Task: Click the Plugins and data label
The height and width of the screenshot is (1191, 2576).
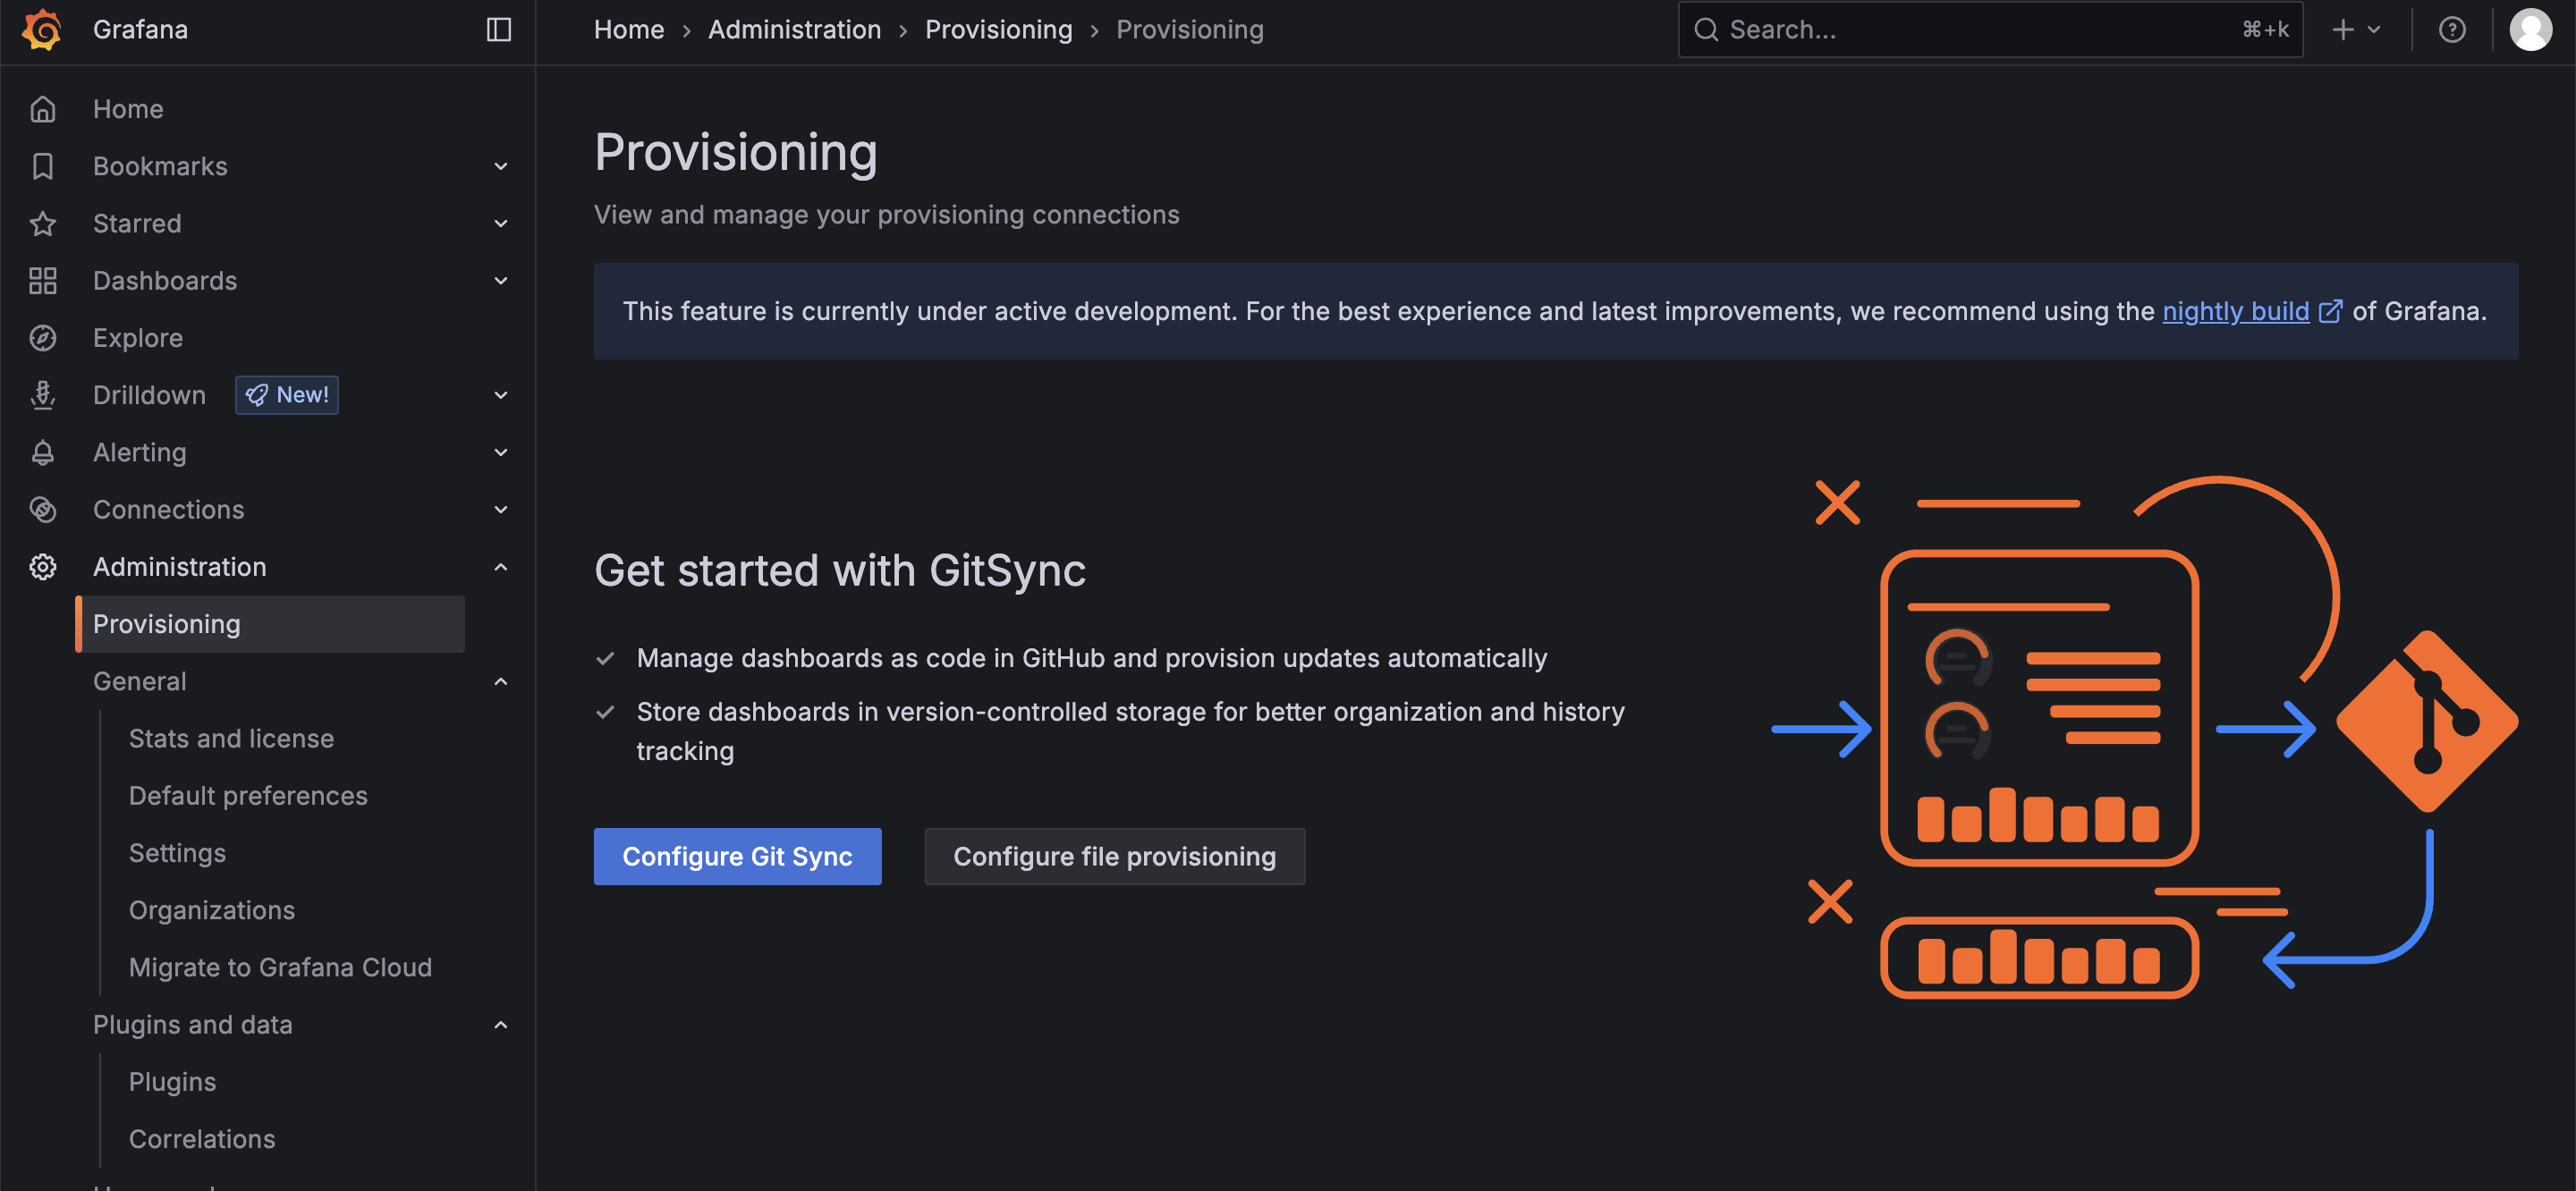Action: pos(193,1024)
